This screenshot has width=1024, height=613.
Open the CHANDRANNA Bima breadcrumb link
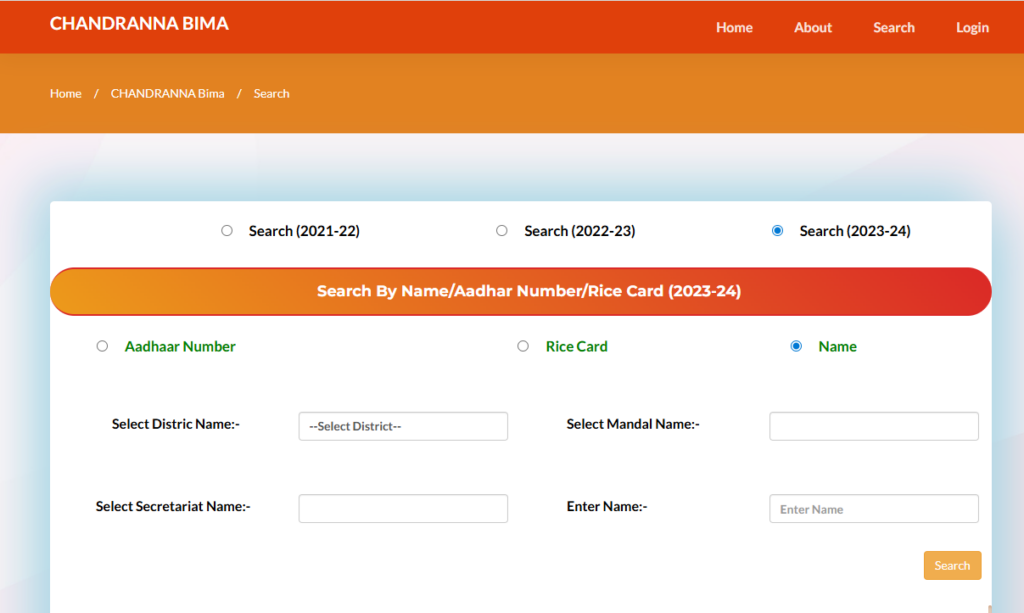[x=167, y=93]
